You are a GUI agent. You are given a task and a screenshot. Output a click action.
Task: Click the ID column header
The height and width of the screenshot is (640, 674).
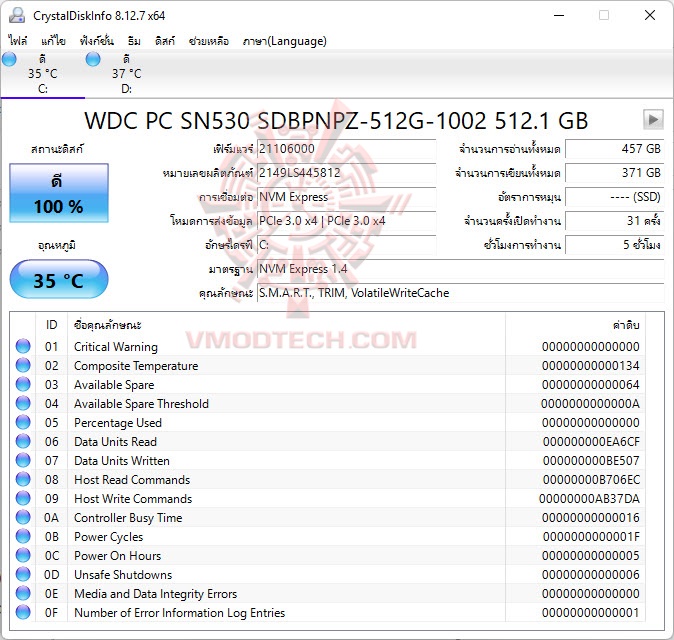pos(51,325)
